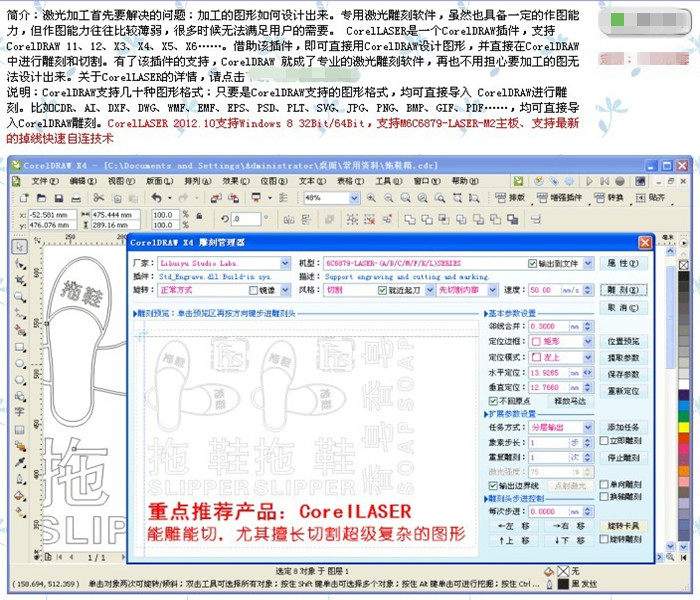Click the 保存参数 button
The width and height of the screenshot is (700, 600).
[623, 375]
